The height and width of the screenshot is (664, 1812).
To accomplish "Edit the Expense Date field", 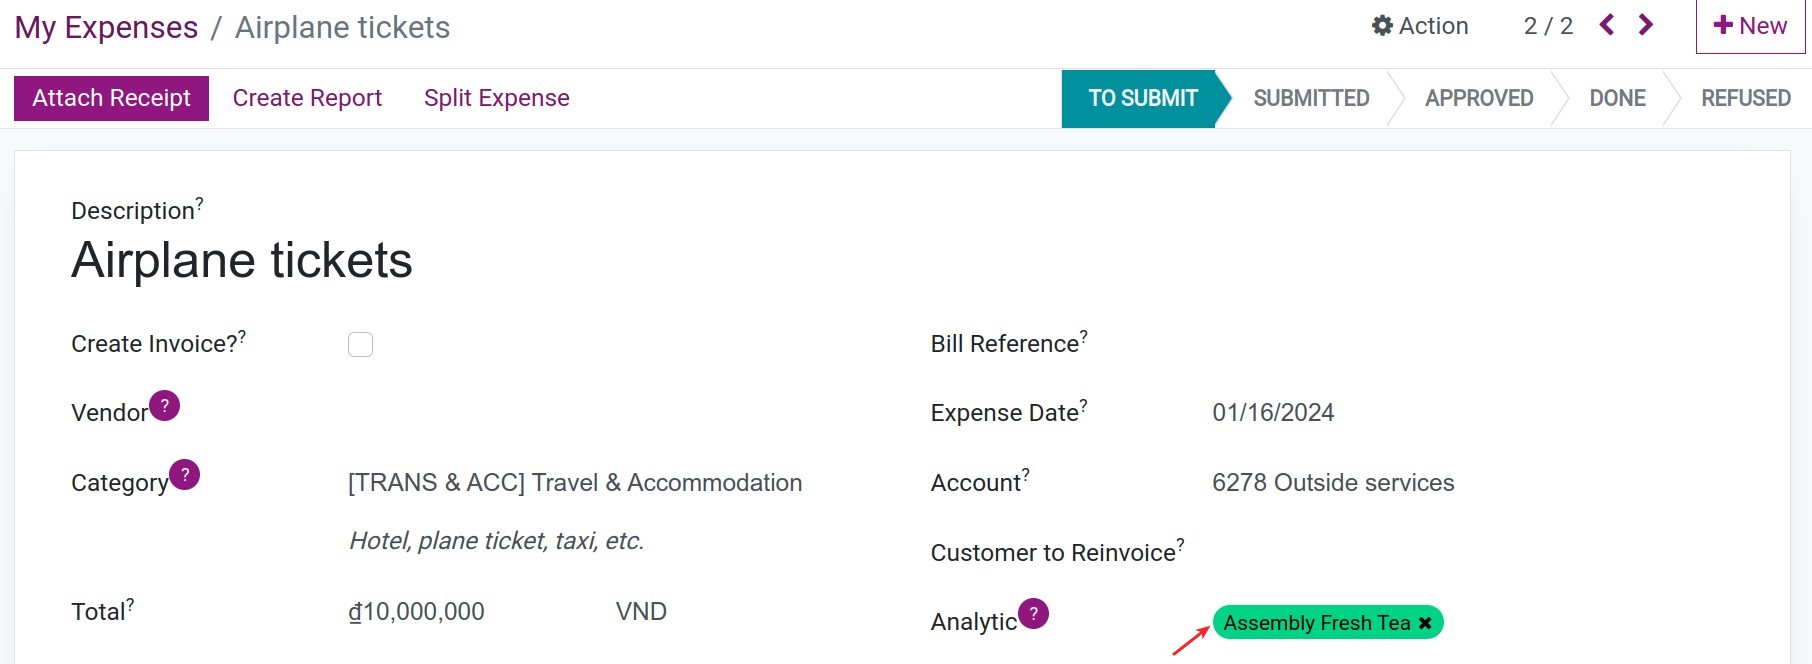I will (x=1273, y=412).
